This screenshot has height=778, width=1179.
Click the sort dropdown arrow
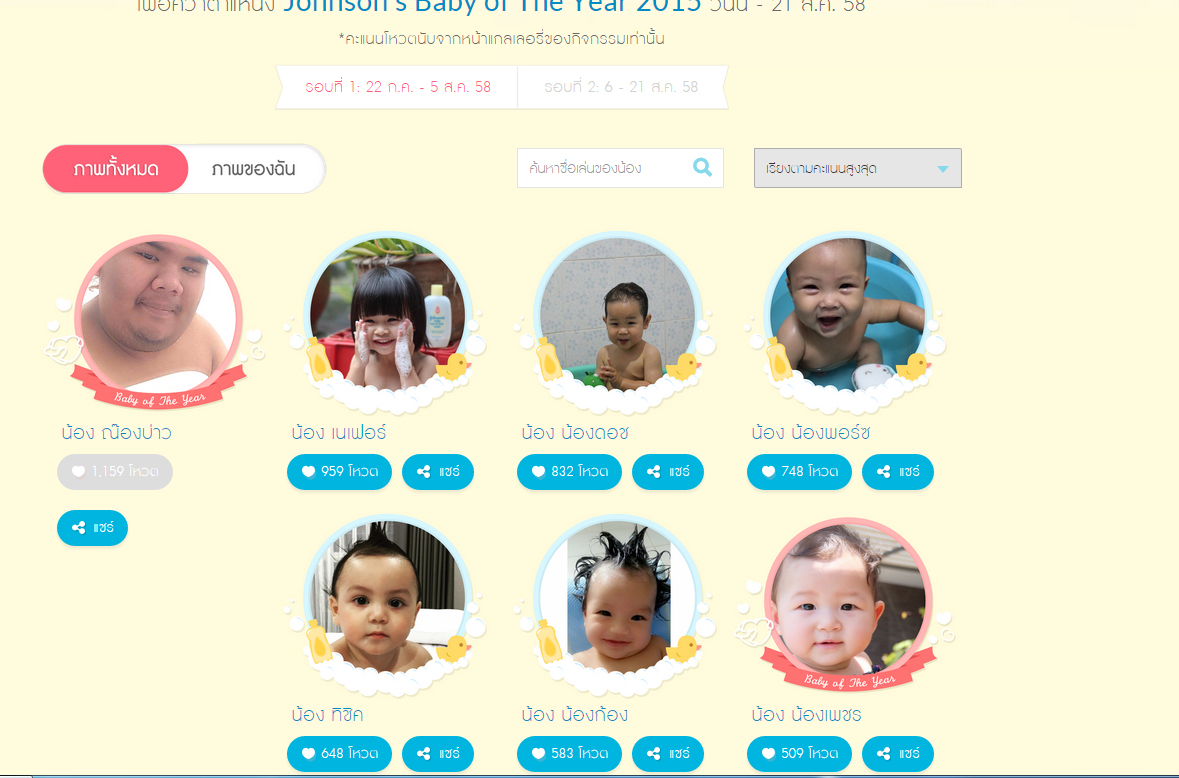click(943, 168)
